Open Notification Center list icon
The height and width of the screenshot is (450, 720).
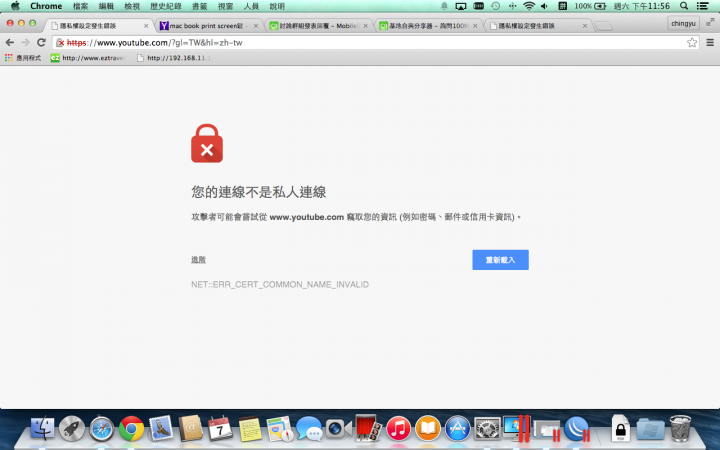coord(703,6)
